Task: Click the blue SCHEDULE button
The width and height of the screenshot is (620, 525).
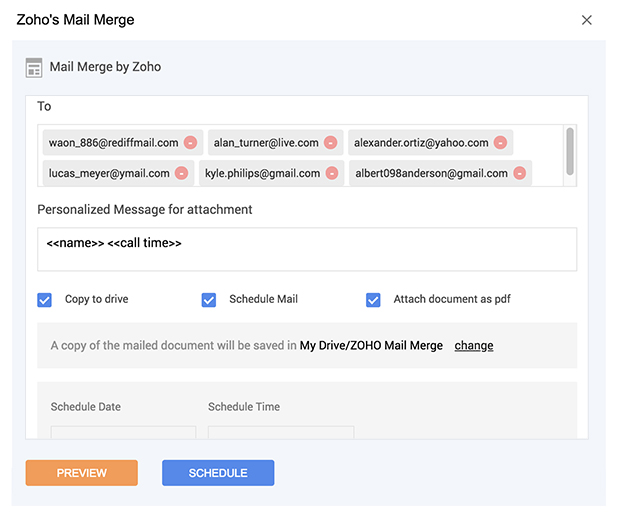Action: (218, 473)
